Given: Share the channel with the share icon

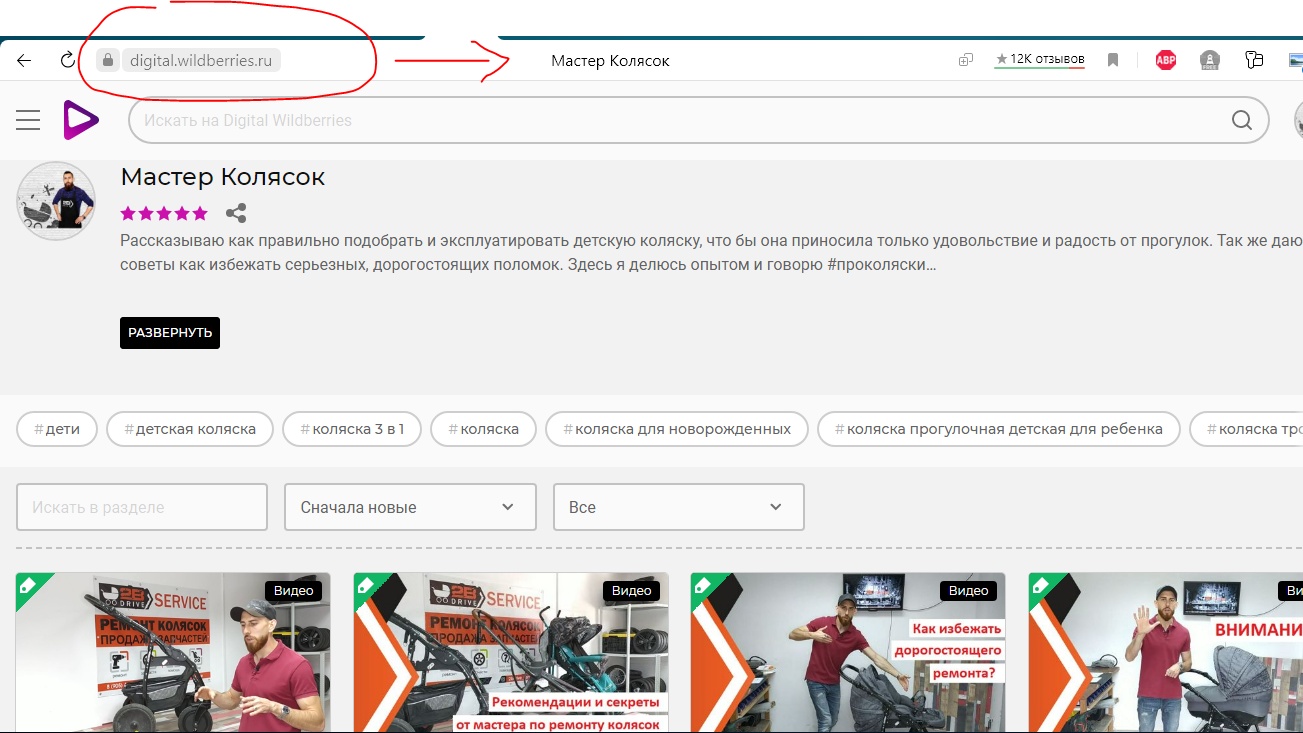Looking at the screenshot, I should (236, 213).
